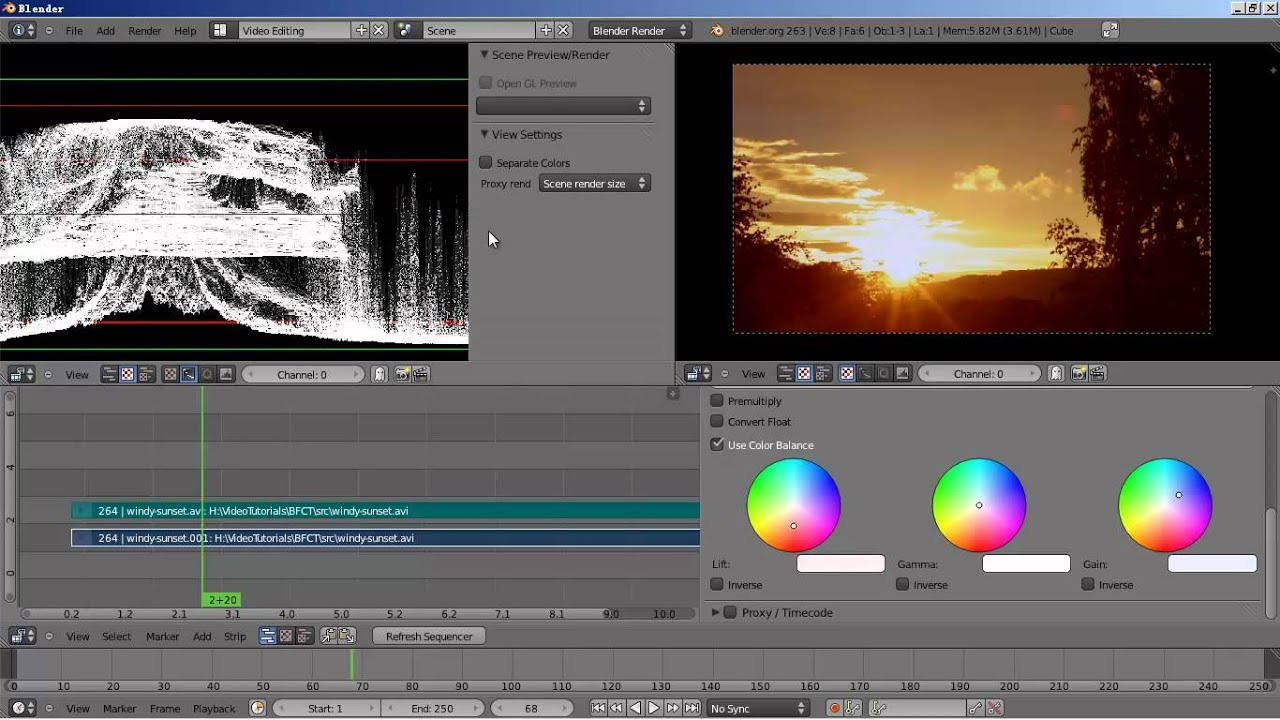This screenshot has height=720, width=1280.
Task: Toggle ghost icon in left preview header
Action: tap(380, 374)
